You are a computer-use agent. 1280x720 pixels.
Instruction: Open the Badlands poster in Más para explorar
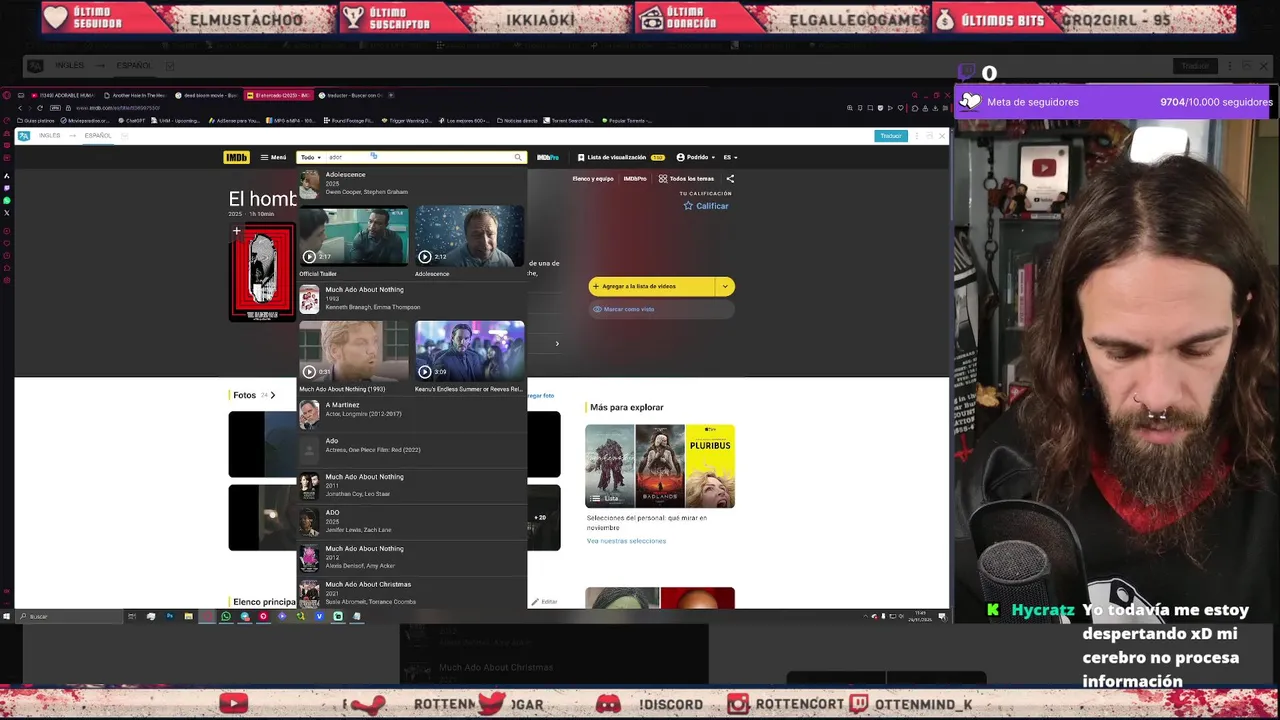coord(660,466)
